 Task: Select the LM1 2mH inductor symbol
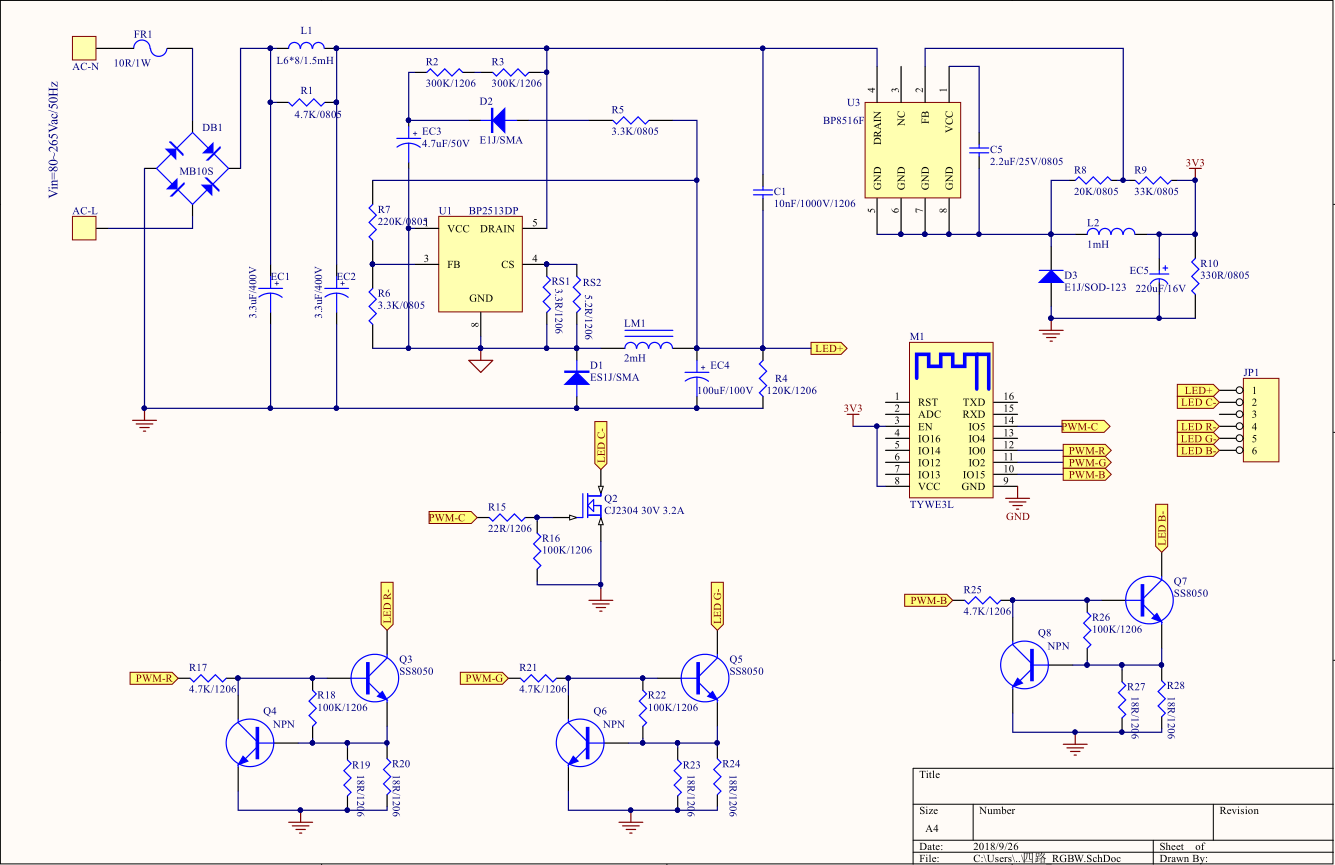pyautogui.click(x=648, y=342)
